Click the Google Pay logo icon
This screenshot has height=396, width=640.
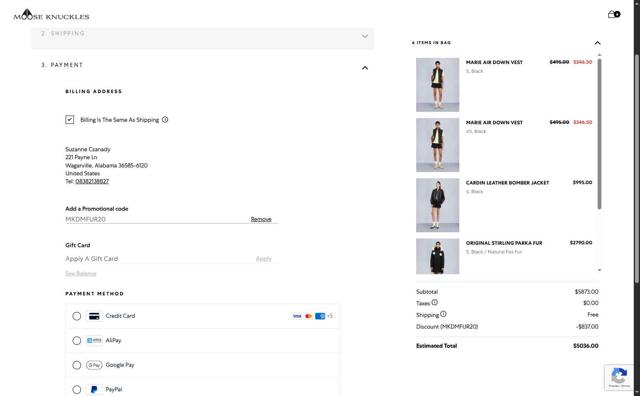94,365
